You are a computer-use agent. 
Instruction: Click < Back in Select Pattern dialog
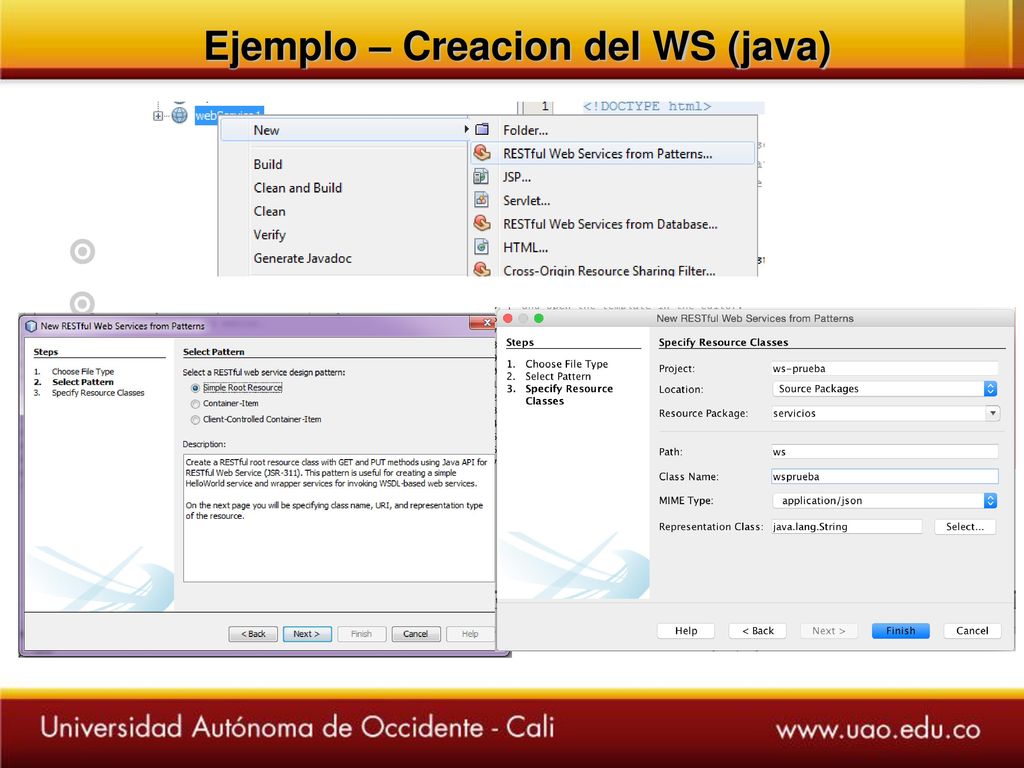[x=253, y=633]
